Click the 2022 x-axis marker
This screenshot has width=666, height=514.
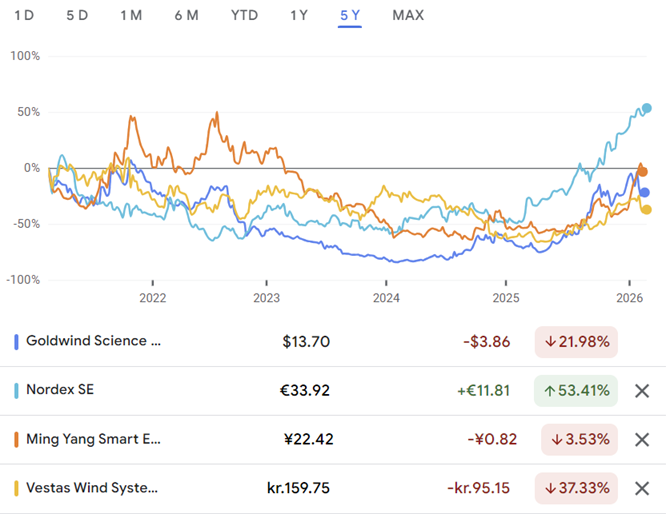152,298
